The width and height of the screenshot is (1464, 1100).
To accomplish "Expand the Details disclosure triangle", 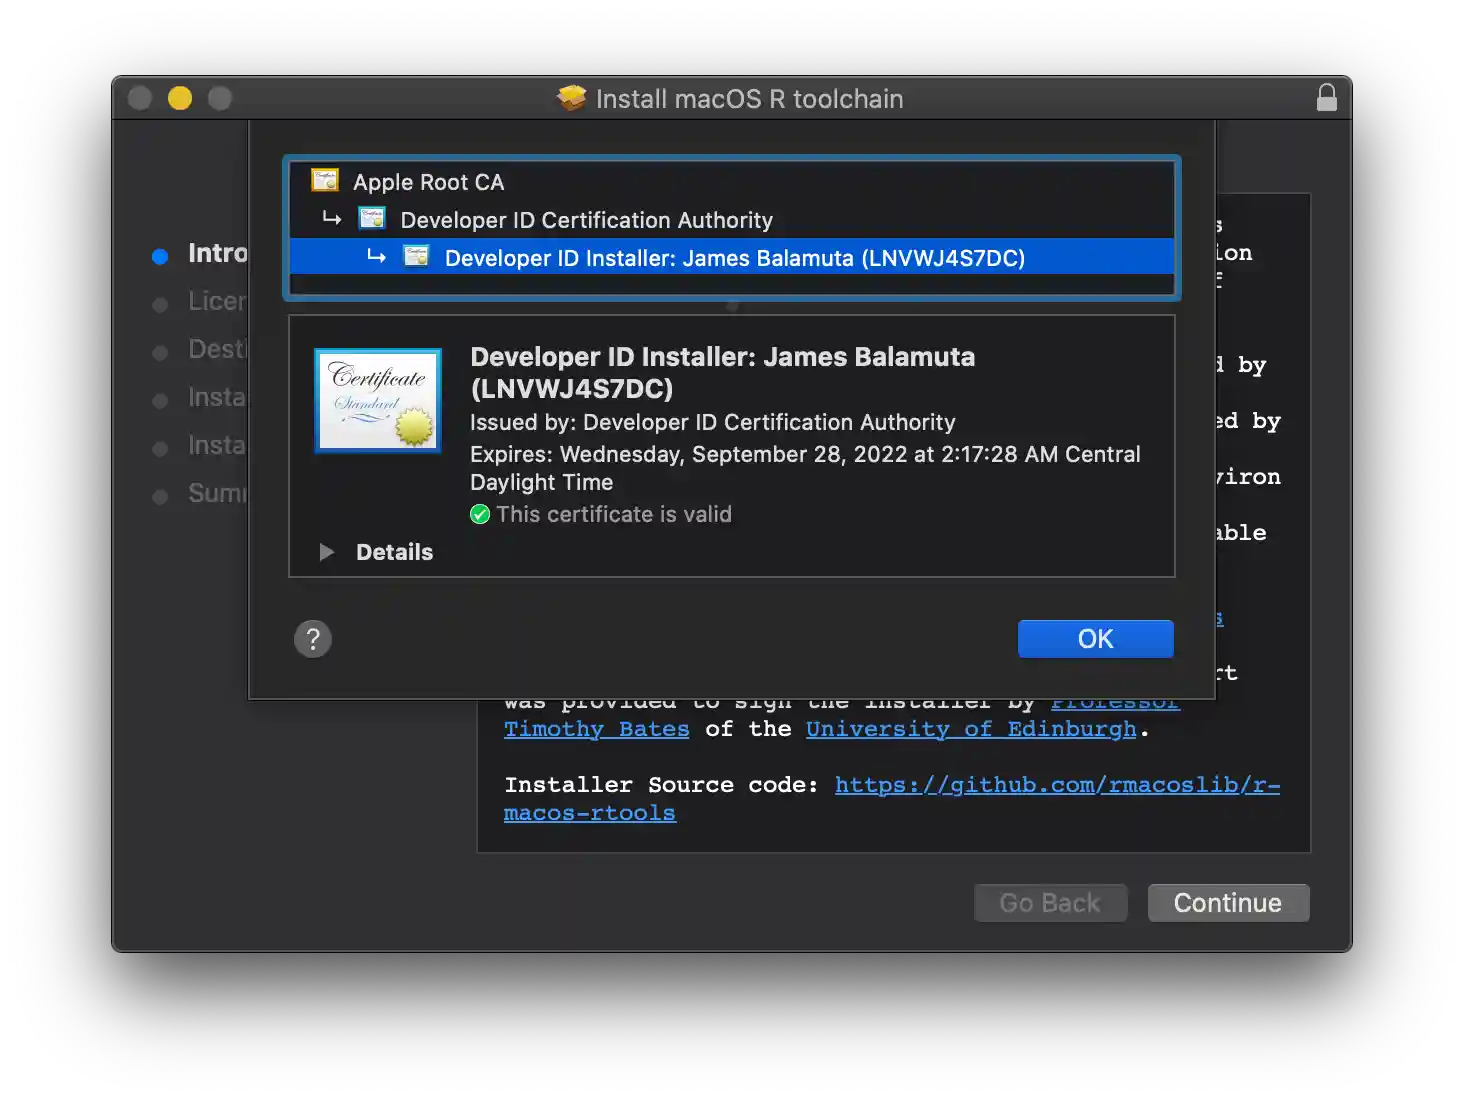I will pos(326,551).
